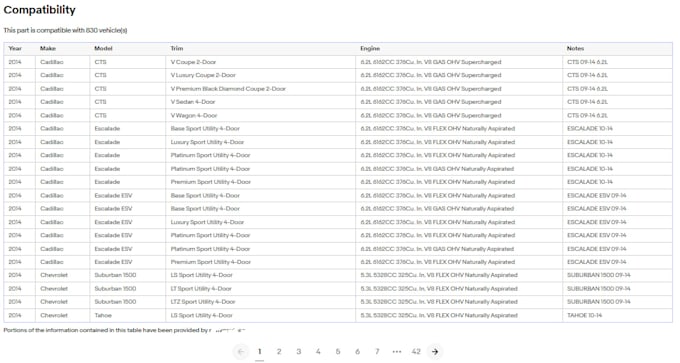Jump to last page 42
Screen dimensions: 680x363
point(416,351)
